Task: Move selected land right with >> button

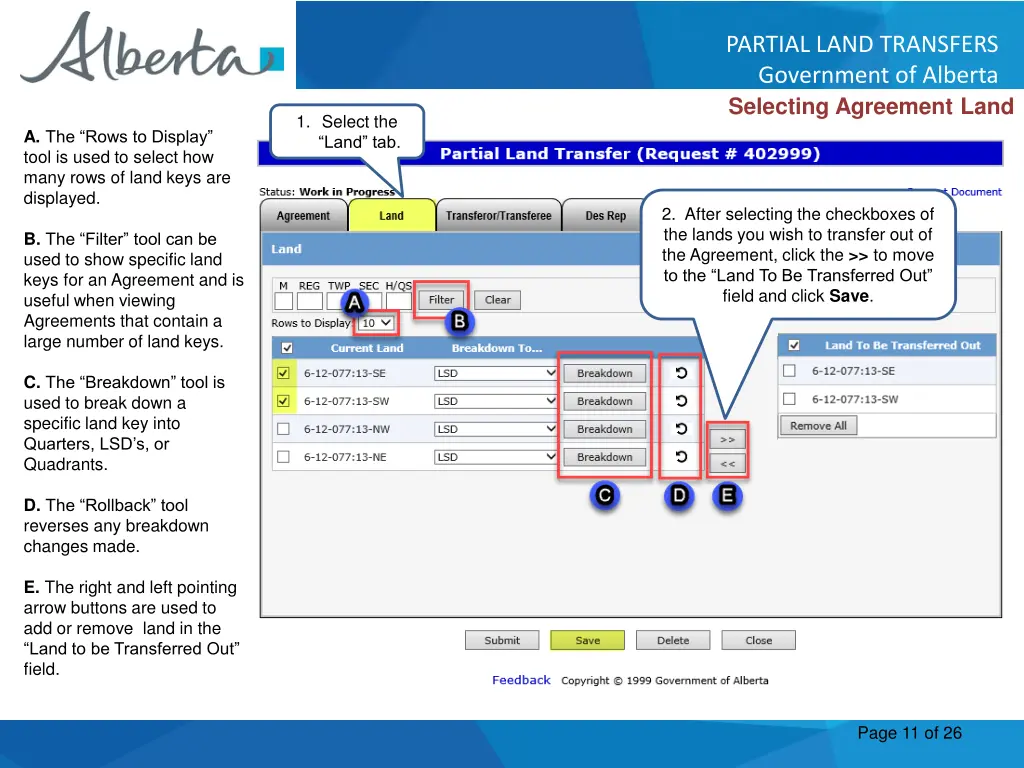Action: pos(728,440)
